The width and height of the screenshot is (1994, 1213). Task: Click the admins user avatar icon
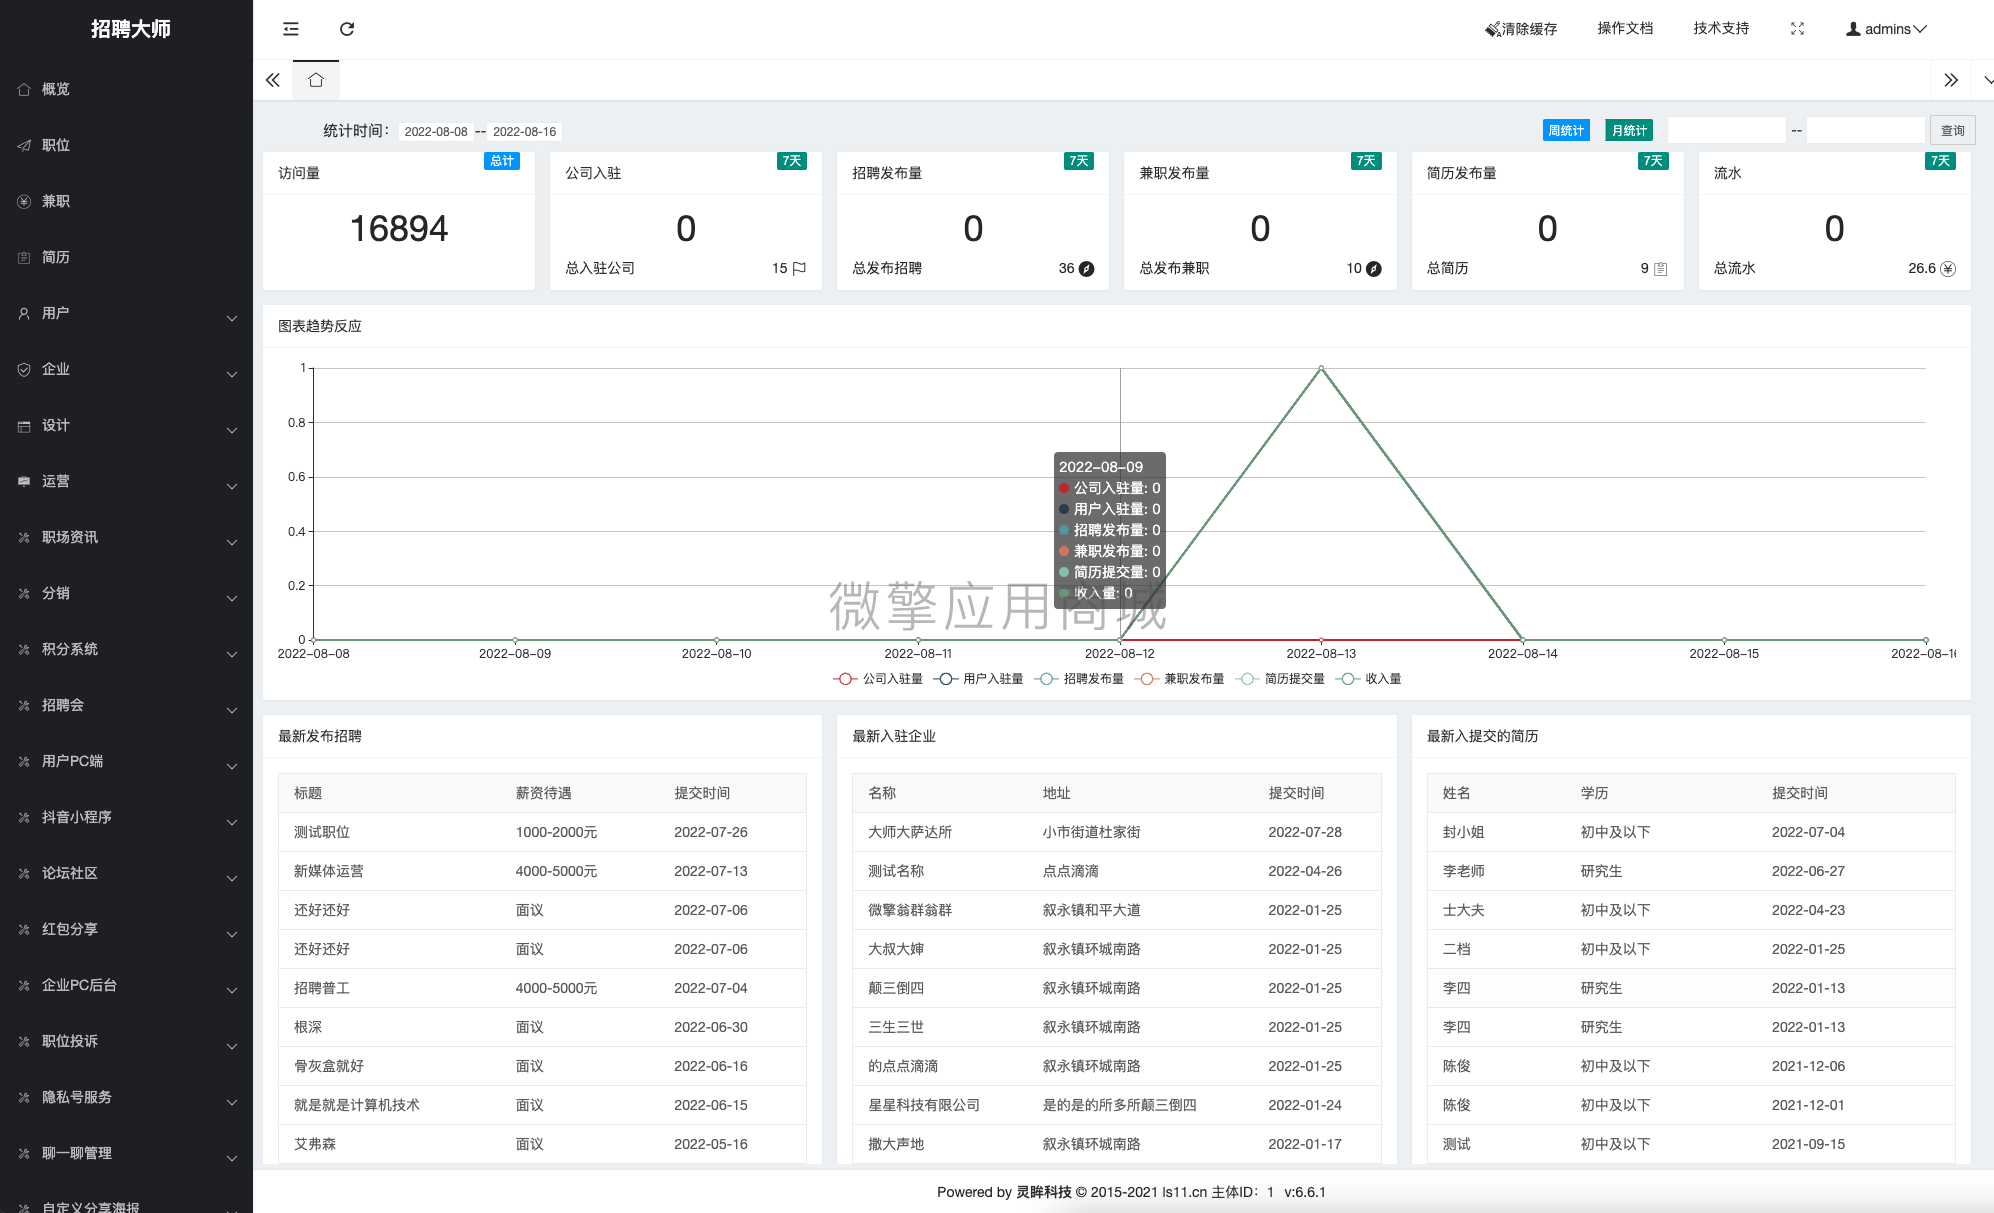[1853, 29]
